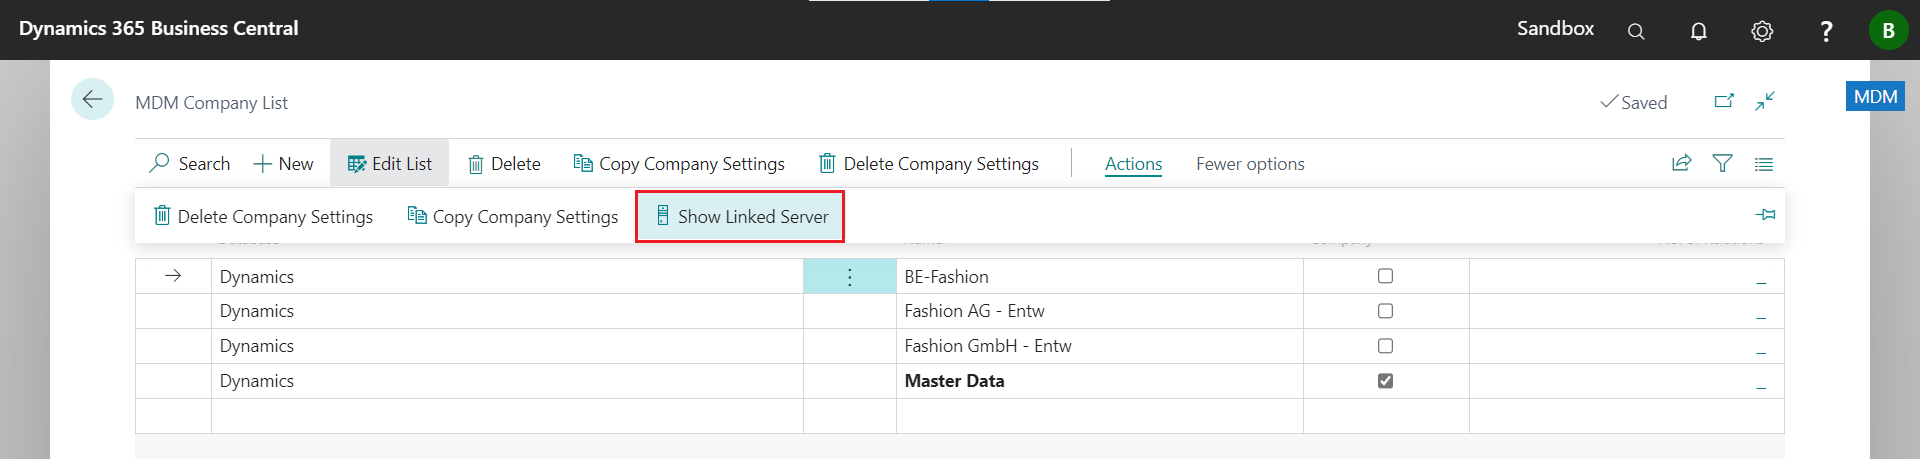The image size is (1920, 459).
Task: Click Delete Company Settings in top toolbar
Action: click(x=928, y=164)
